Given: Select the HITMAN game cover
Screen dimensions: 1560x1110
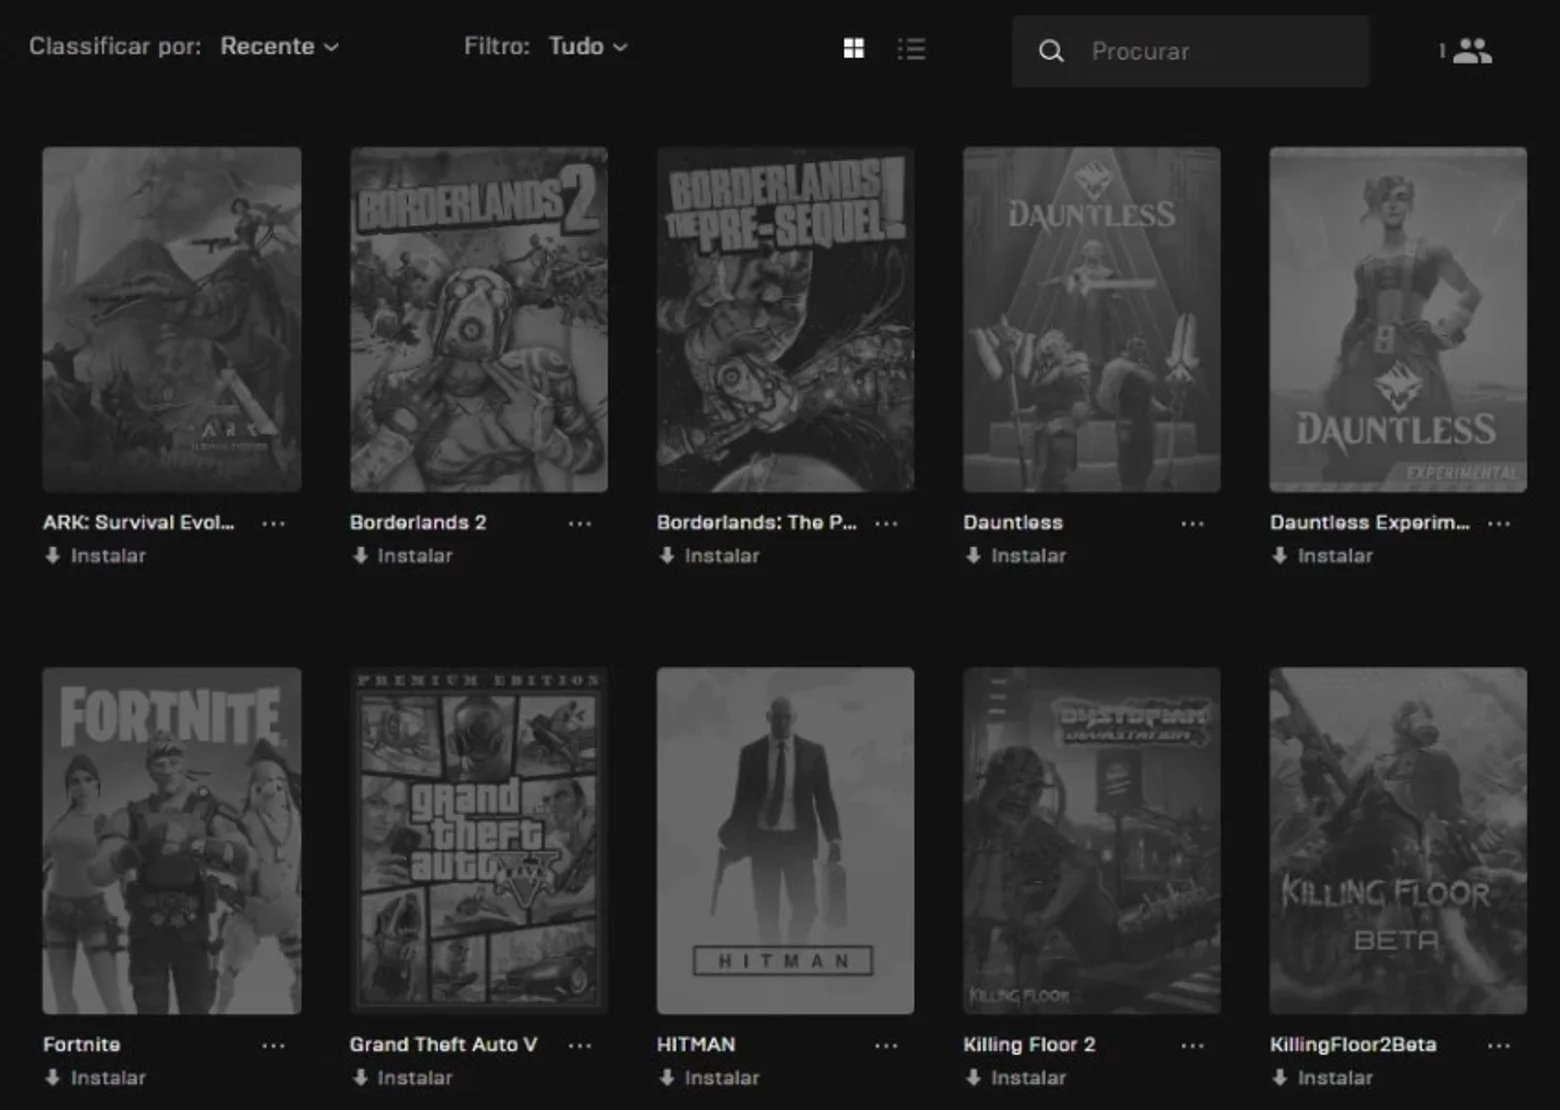Looking at the screenshot, I should click(x=785, y=841).
